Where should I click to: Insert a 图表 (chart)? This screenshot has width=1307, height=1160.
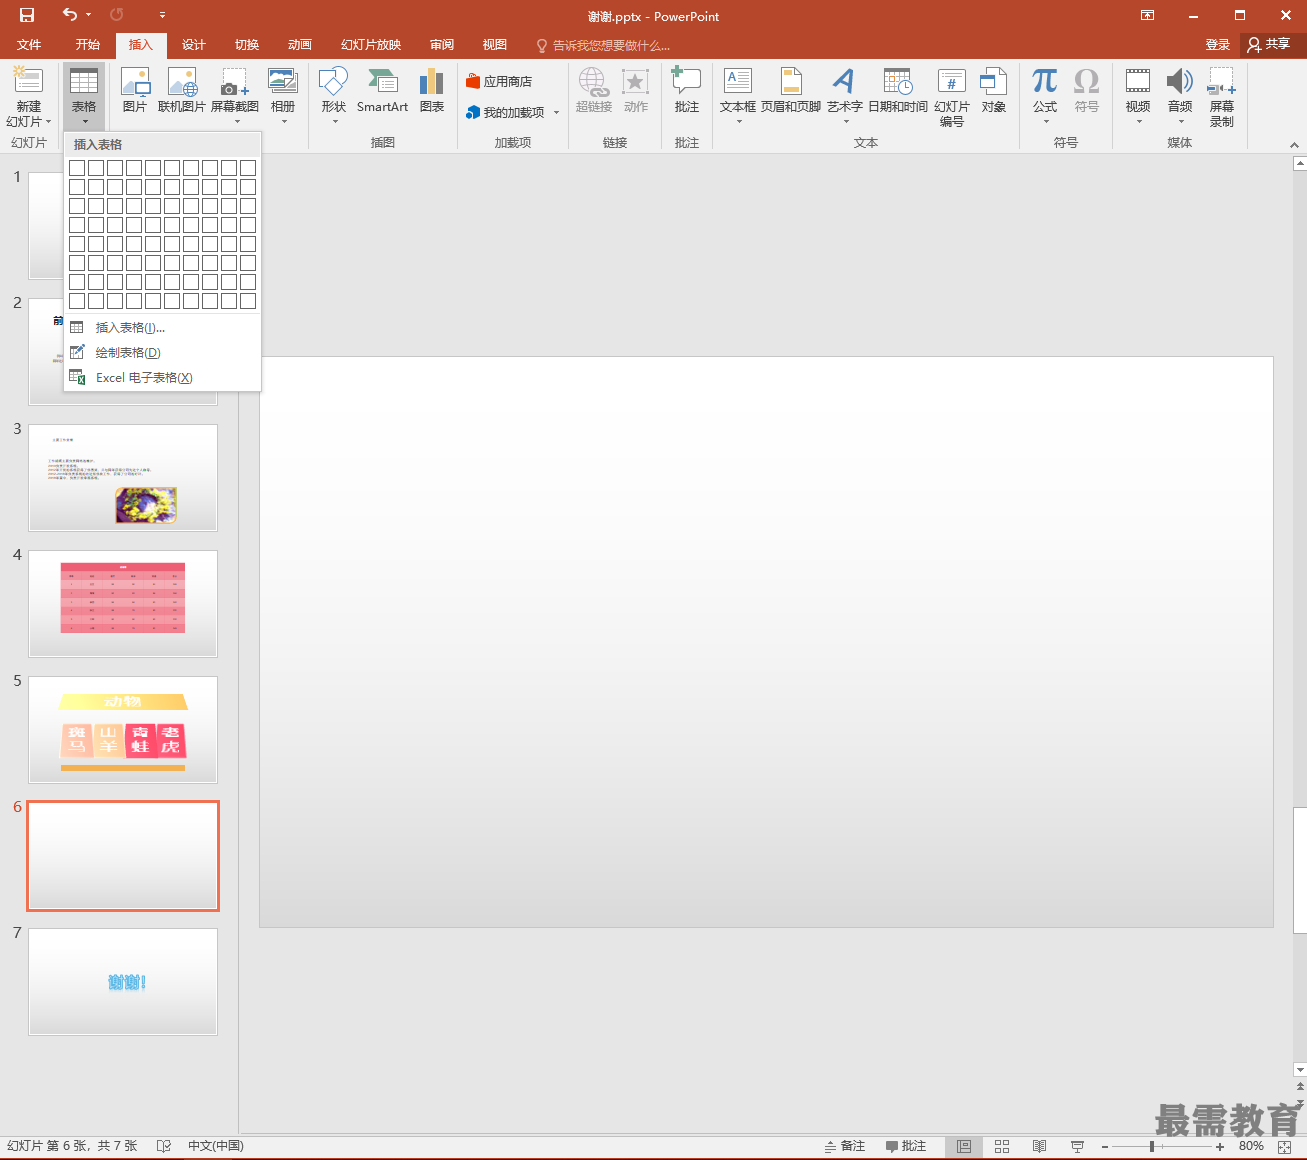[x=432, y=90]
